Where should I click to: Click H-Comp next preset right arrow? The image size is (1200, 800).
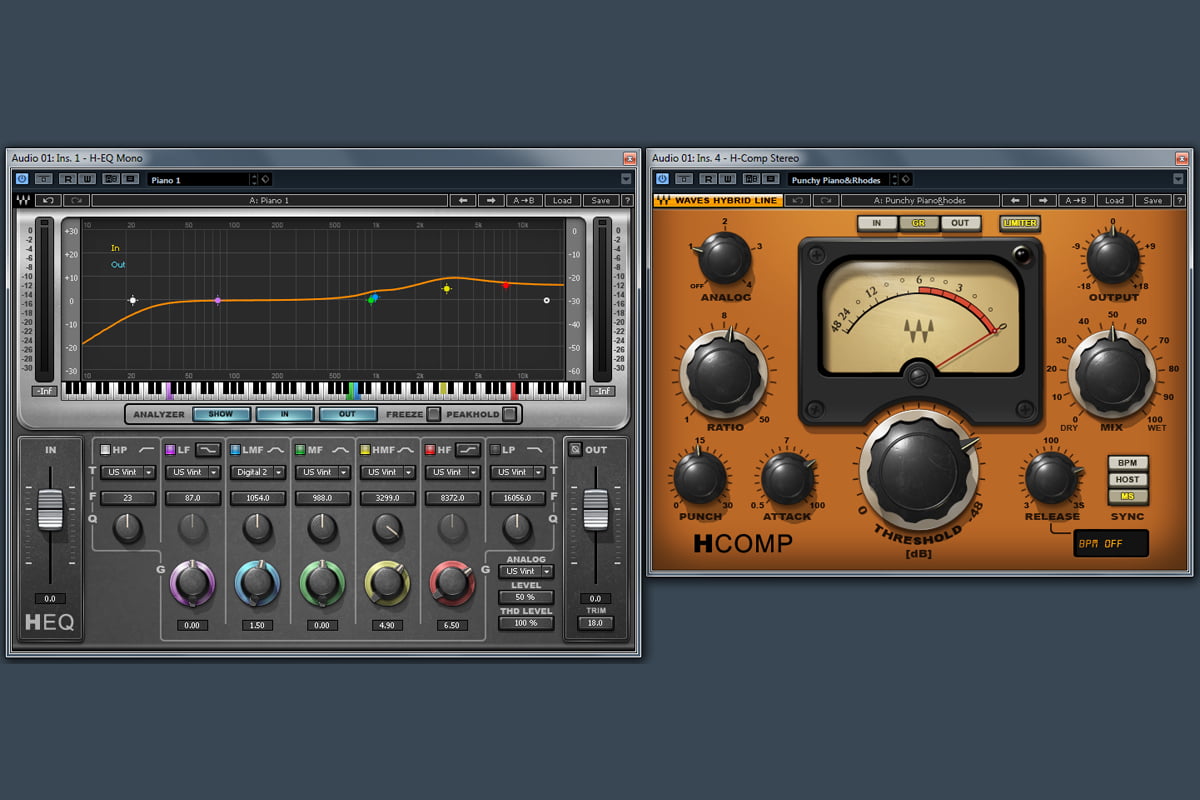click(1043, 200)
